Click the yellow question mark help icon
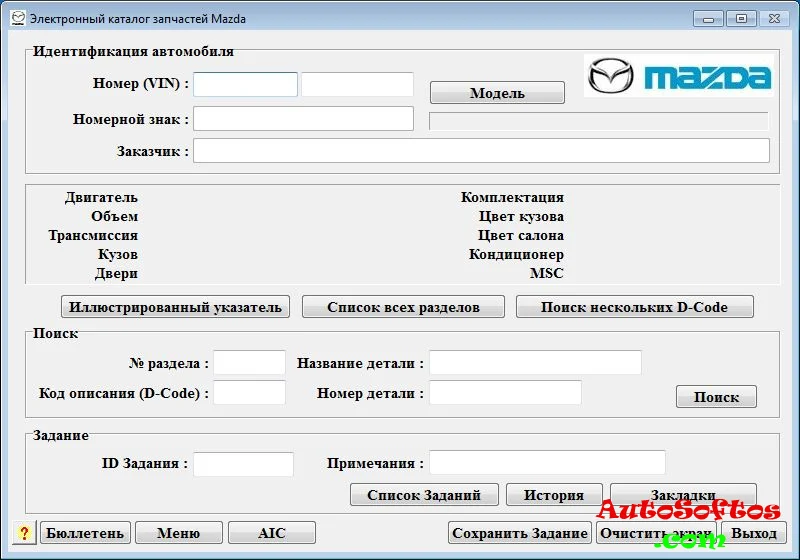800x560 pixels. click(x=25, y=533)
